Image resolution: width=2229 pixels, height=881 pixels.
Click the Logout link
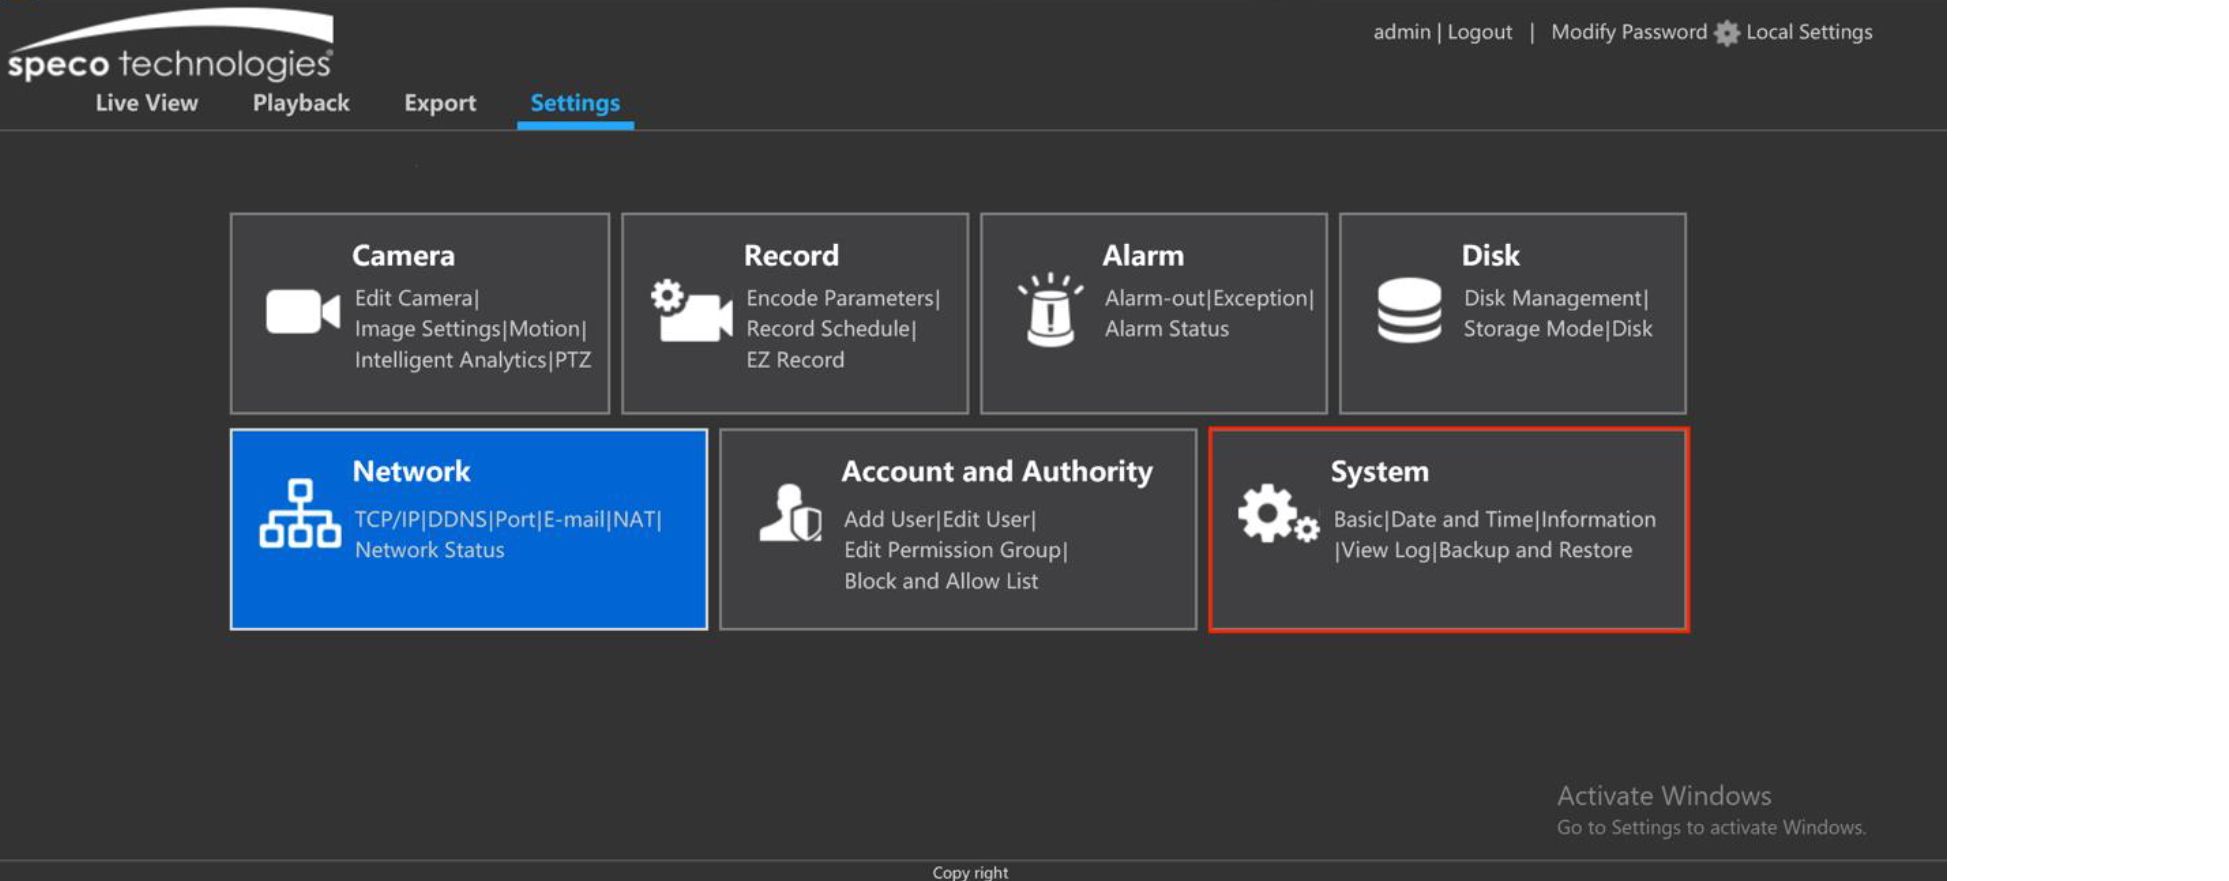[x=1479, y=32]
